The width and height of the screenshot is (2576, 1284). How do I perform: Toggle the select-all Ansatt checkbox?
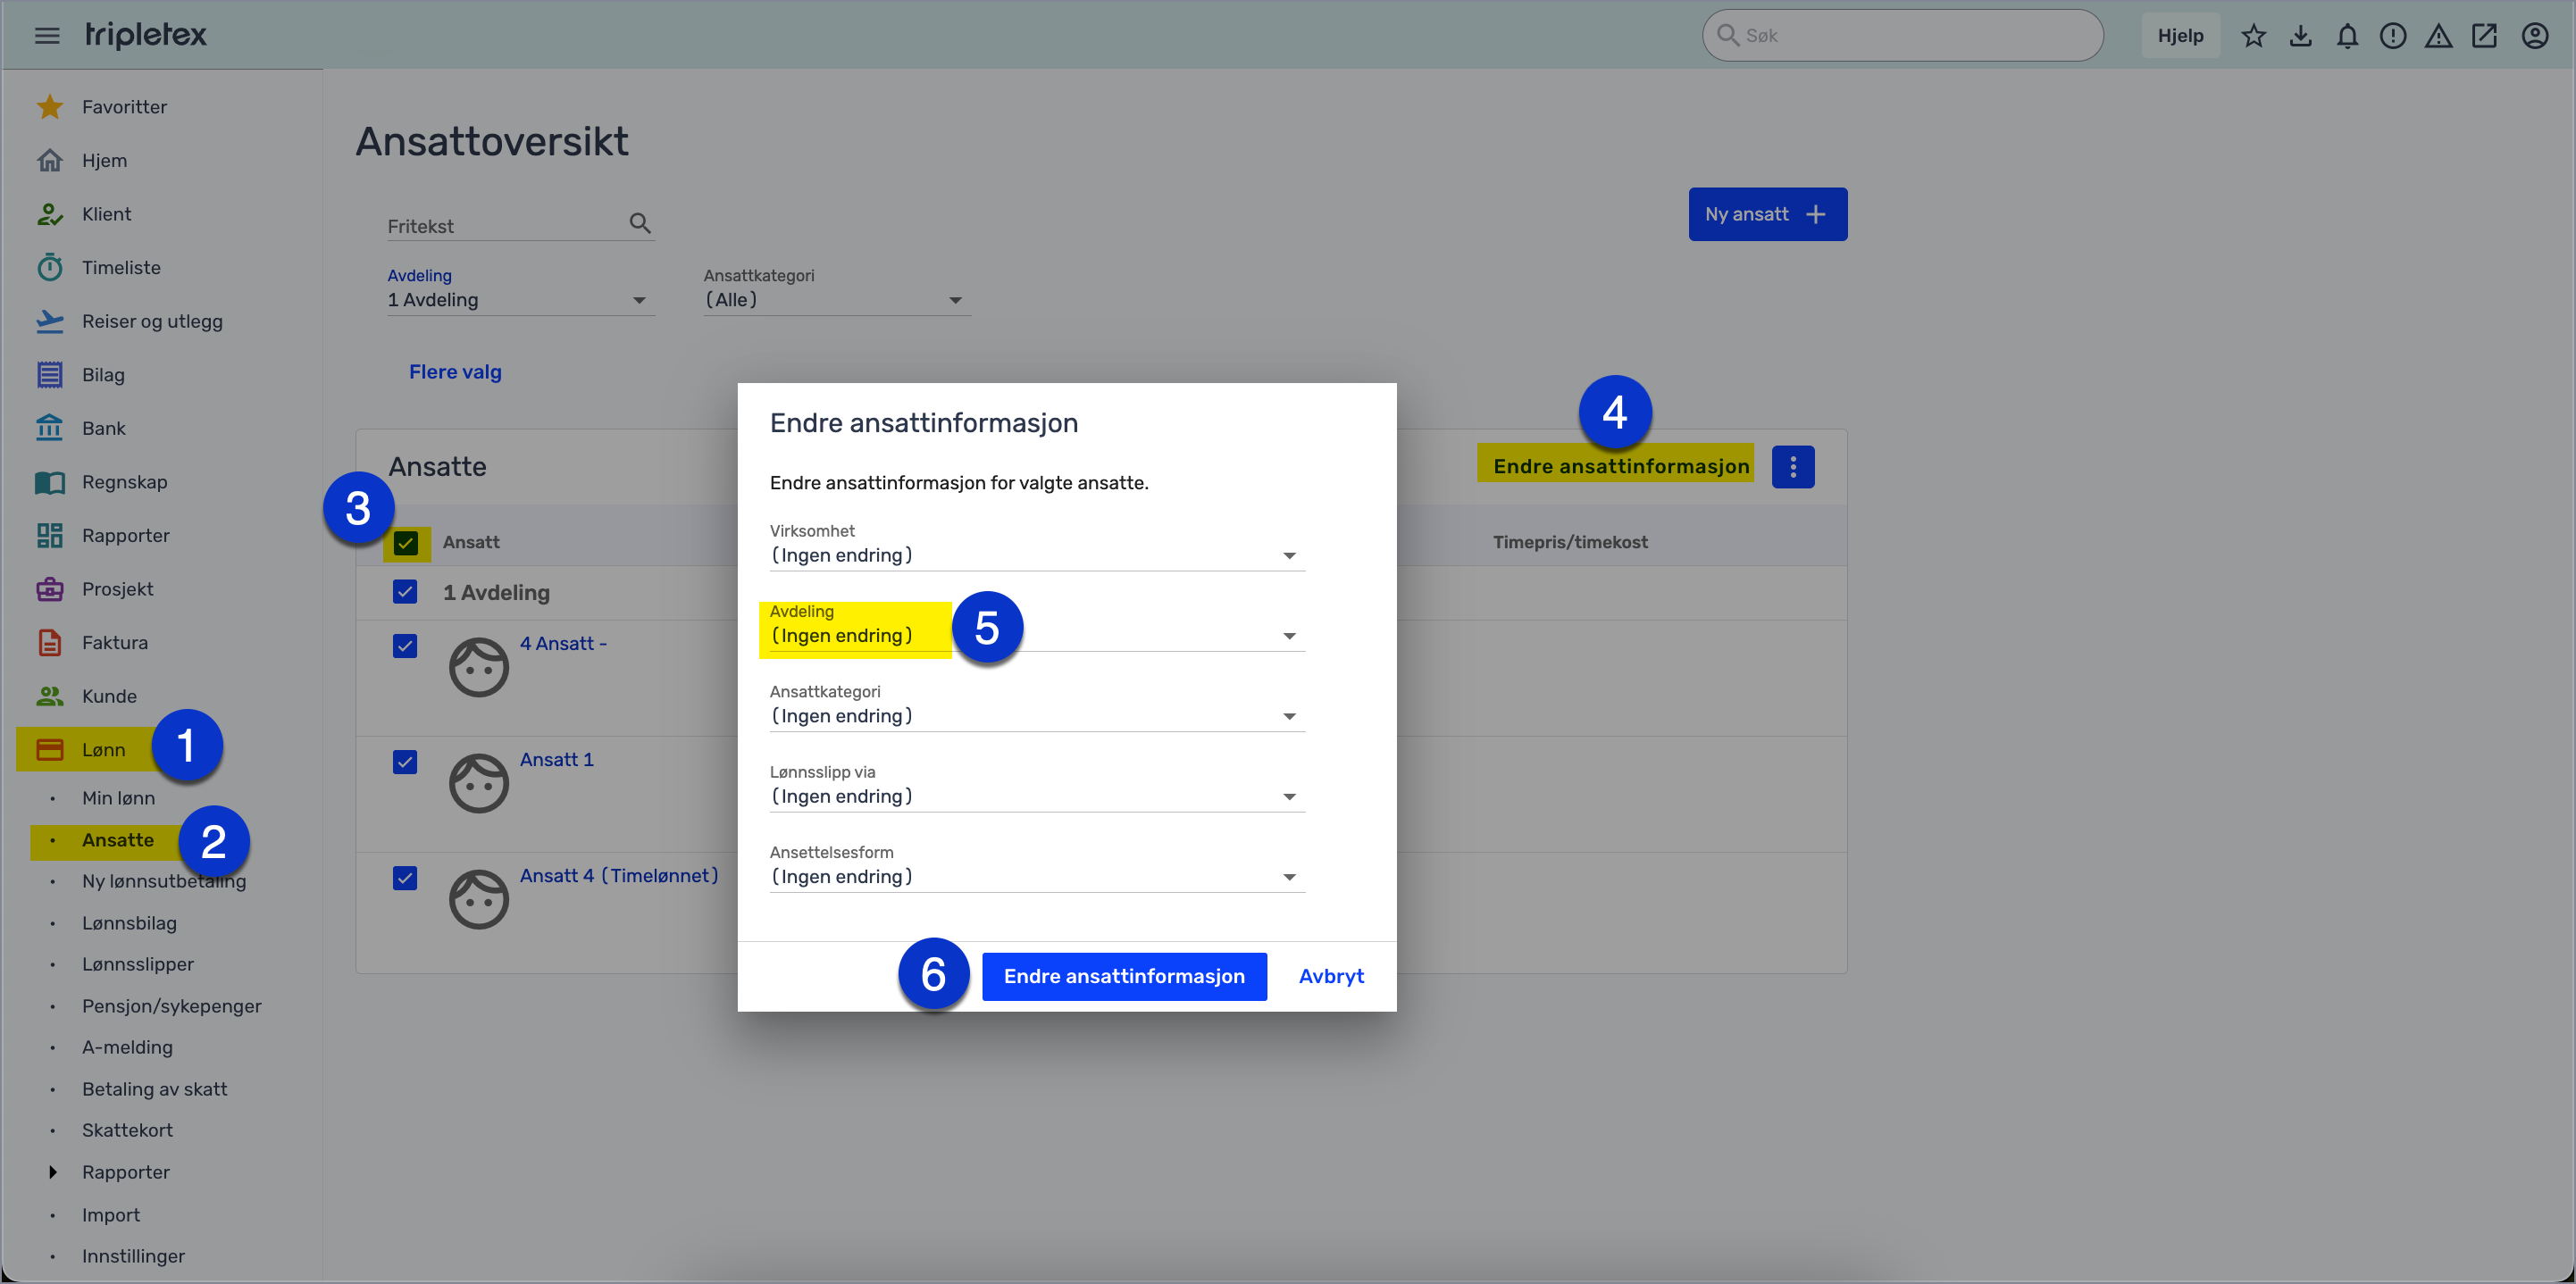tap(405, 543)
